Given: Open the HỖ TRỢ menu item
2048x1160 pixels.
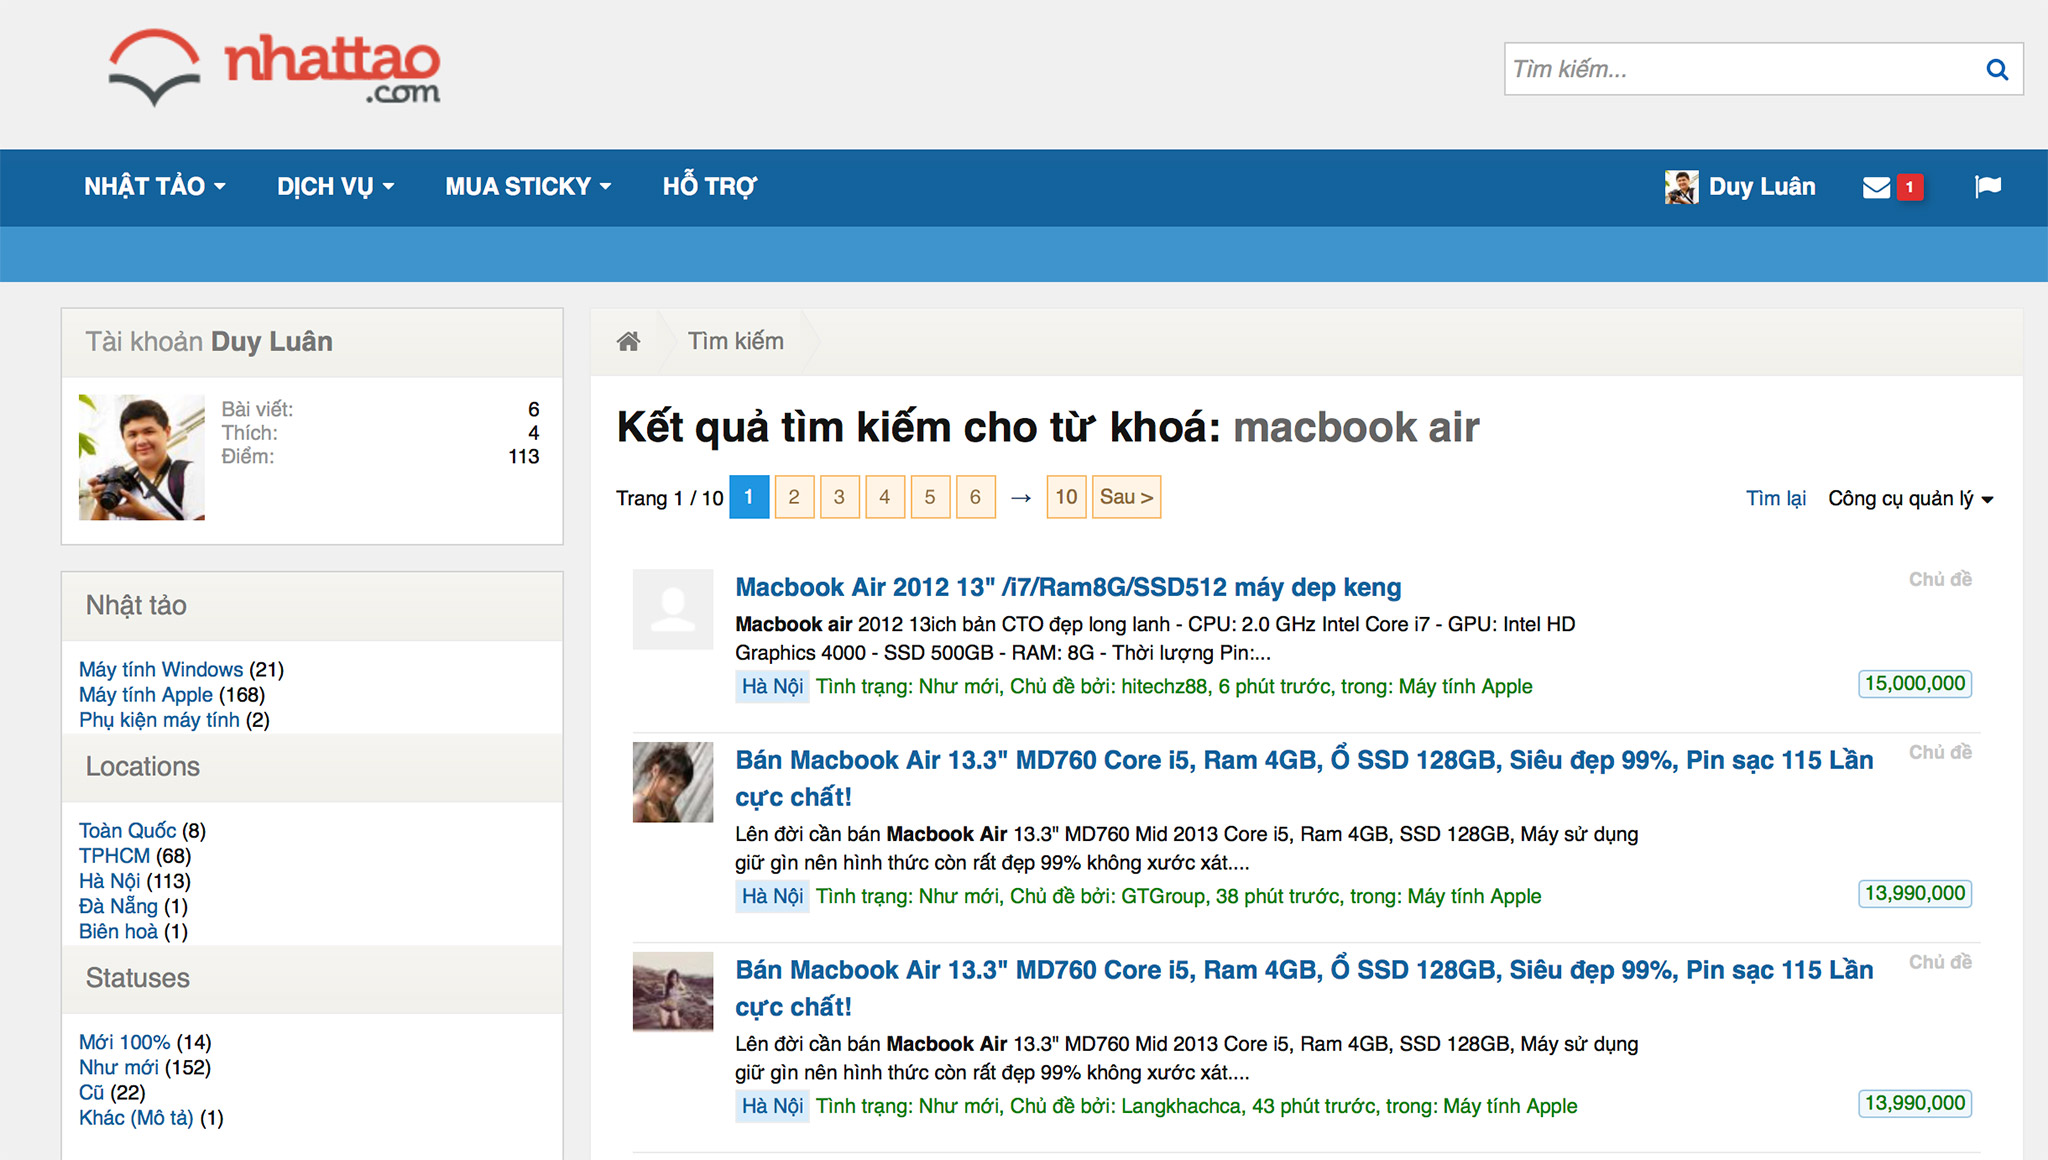Looking at the screenshot, I should (710, 187).
